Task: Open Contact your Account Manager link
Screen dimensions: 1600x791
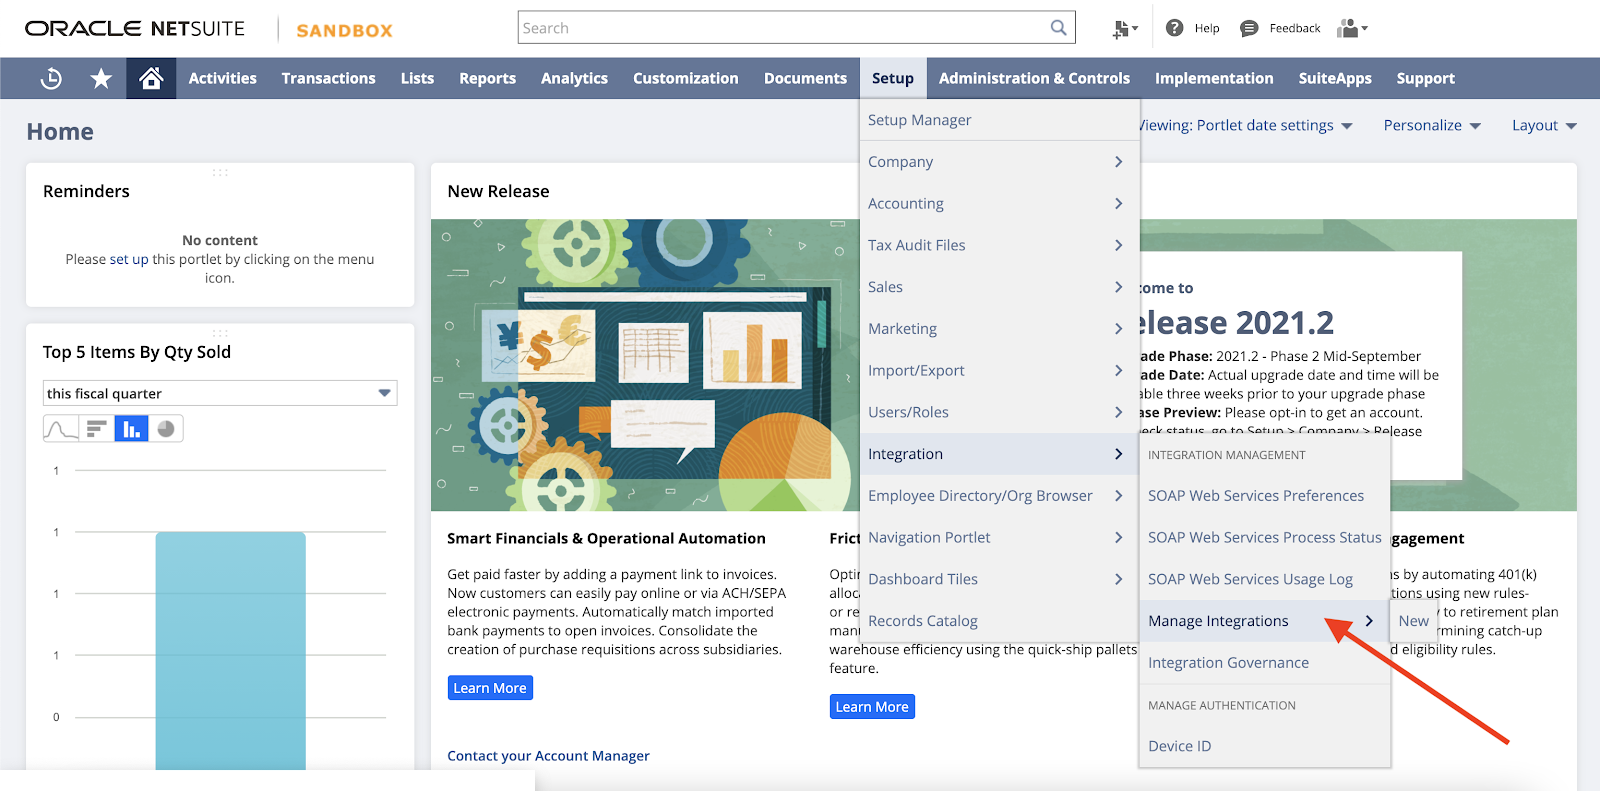Action: [x=548, y=756]
